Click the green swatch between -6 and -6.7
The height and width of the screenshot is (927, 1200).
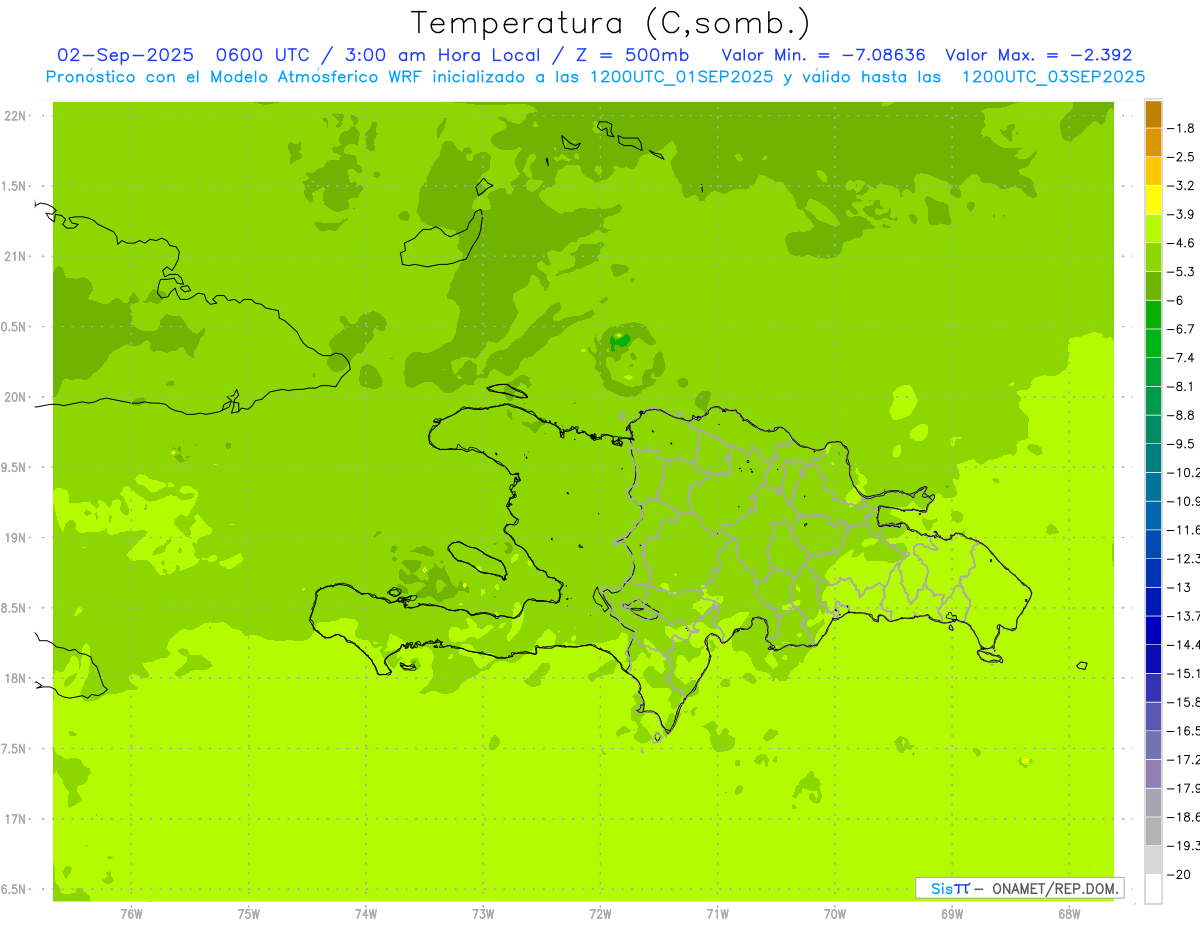click(x=1153, y=315)
